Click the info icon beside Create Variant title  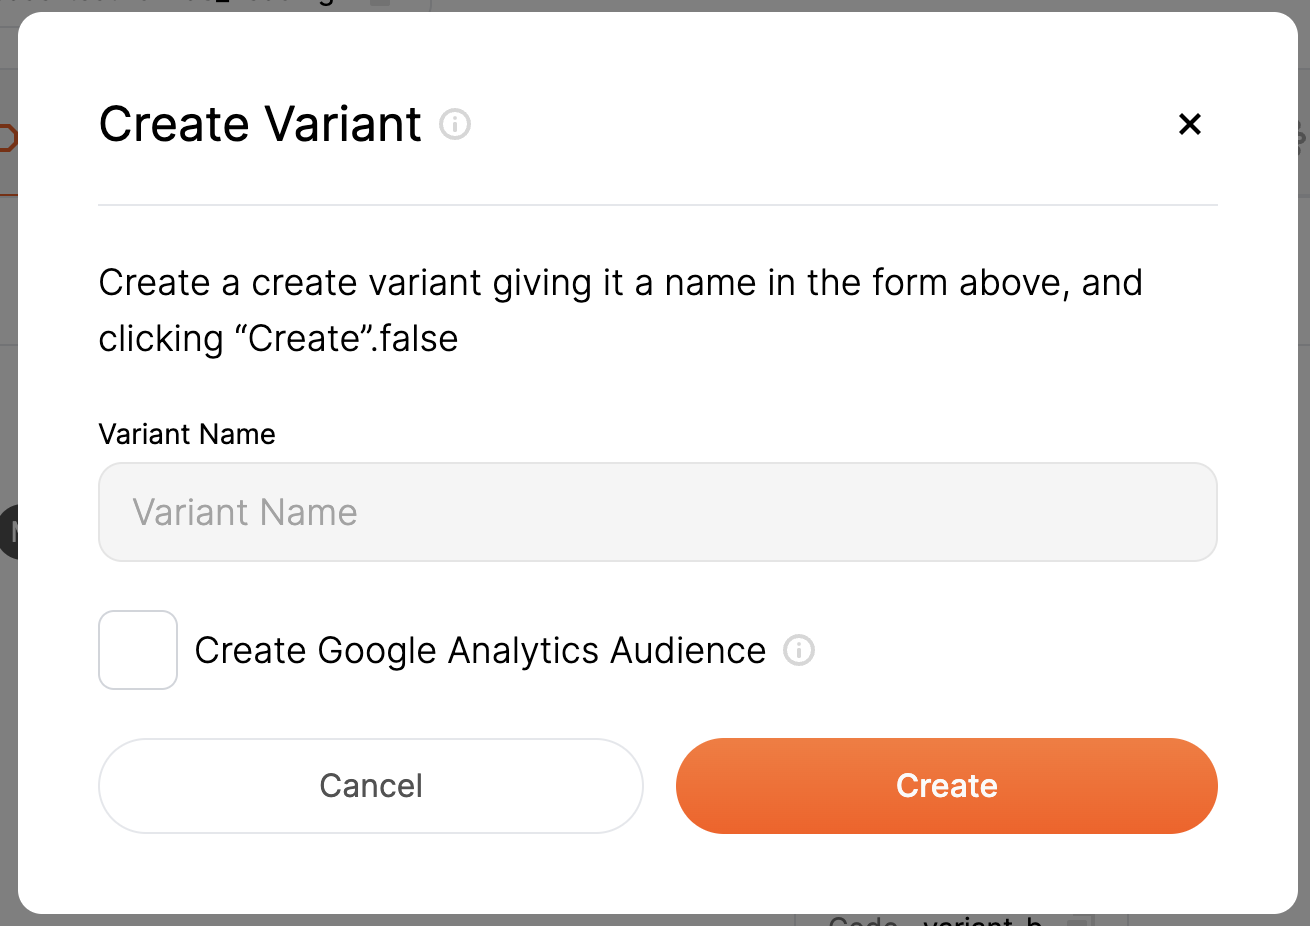pyautogui.click(x=455, y=124)
